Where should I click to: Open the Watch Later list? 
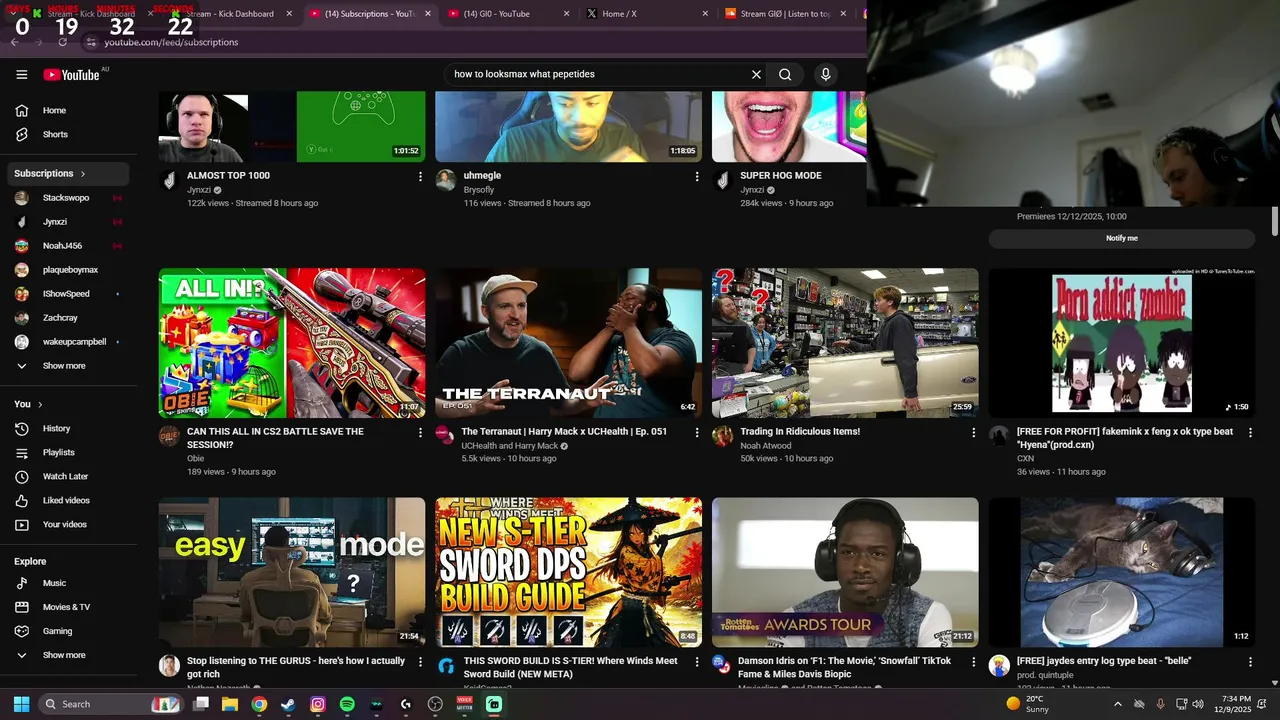(66, 476)
